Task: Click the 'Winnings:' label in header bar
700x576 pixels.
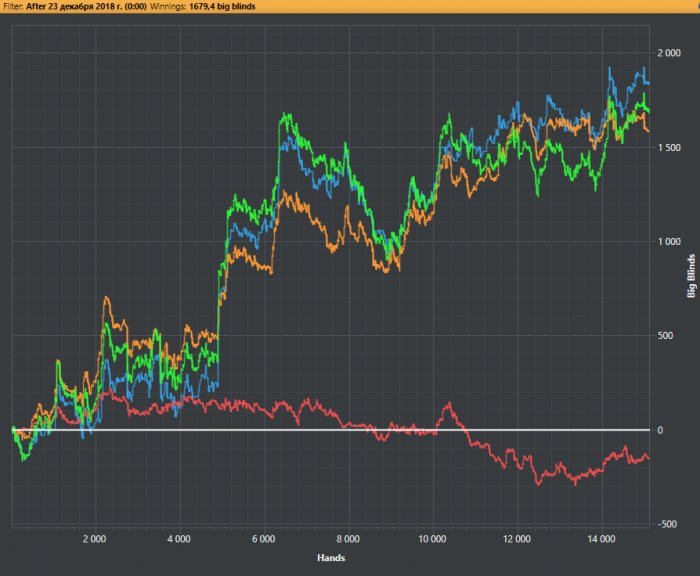Action: point(168,6)
